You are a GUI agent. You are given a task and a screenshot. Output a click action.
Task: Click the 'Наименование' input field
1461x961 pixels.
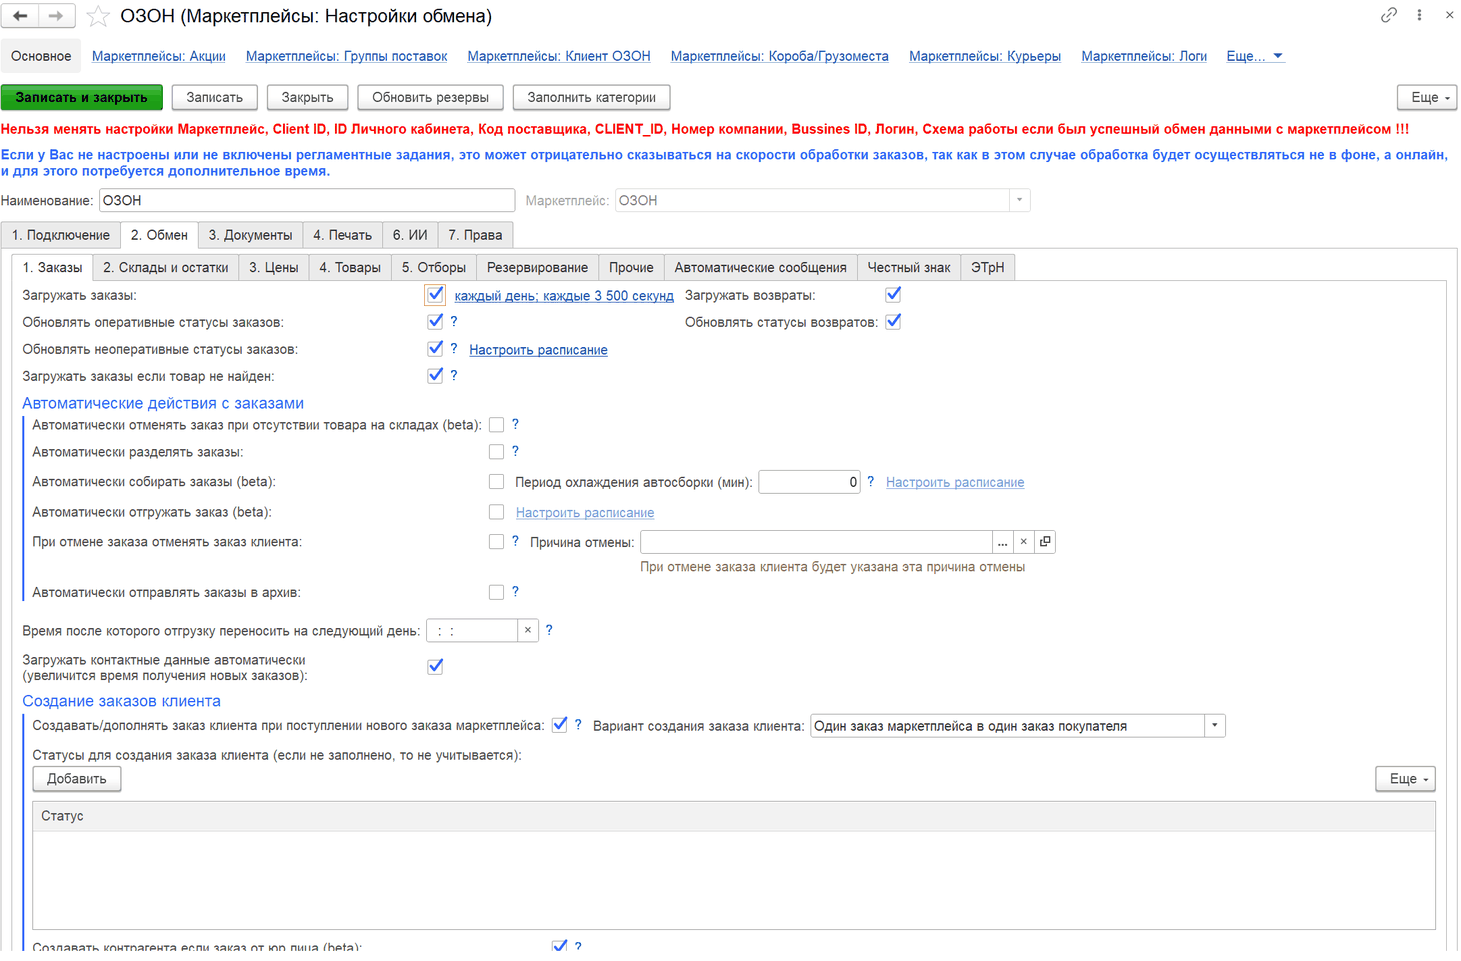[x=307, y=200]
